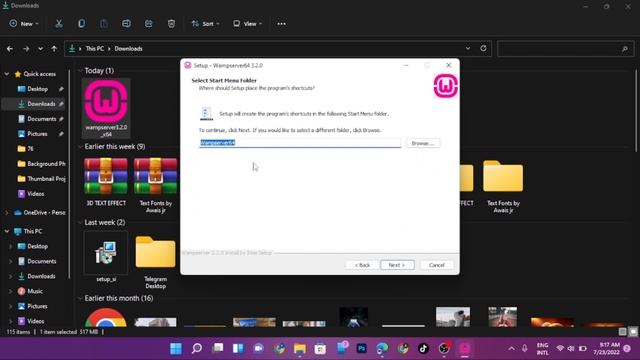640x360 pixels.
Task: Click < Back in Wampserver Setup
Action: (x=362, y=265)
